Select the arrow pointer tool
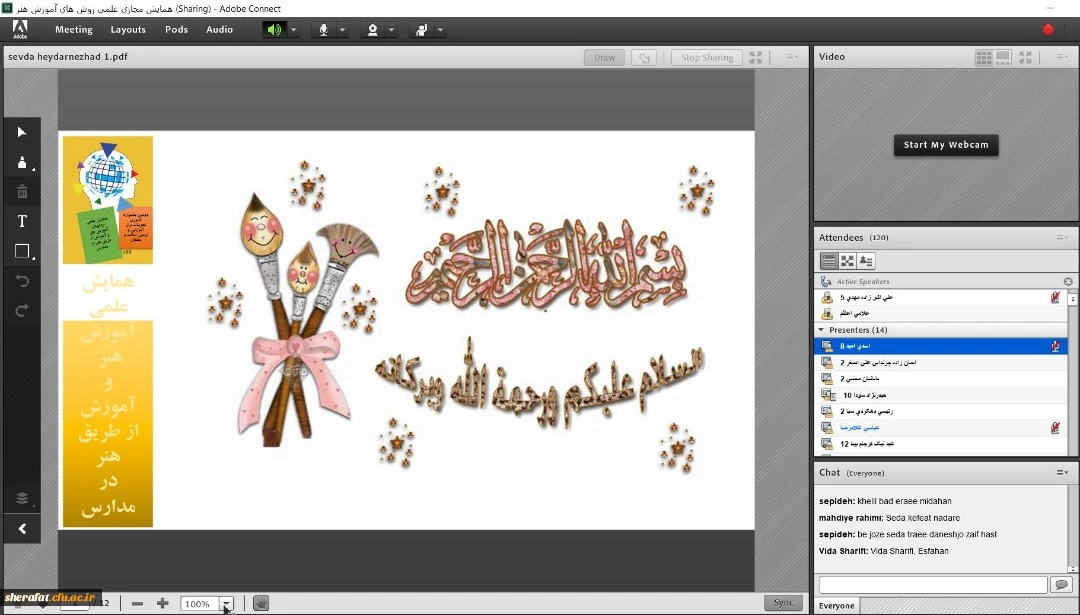Screen dimensions: 1080x615 (x=22, y=132)
